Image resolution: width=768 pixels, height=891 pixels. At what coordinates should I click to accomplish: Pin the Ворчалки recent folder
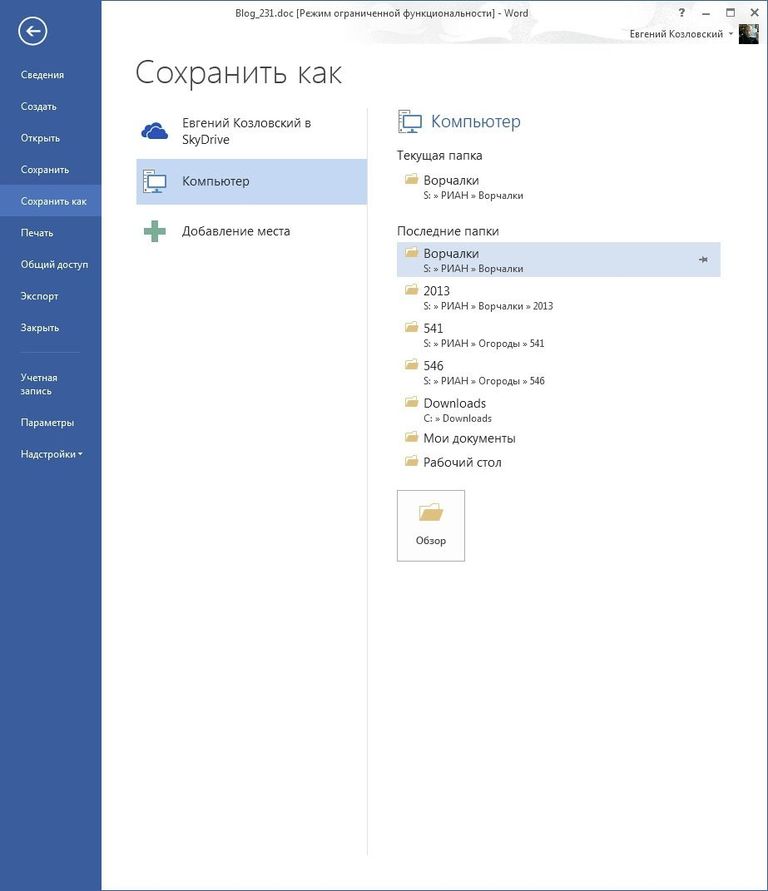tap(703, 260)
